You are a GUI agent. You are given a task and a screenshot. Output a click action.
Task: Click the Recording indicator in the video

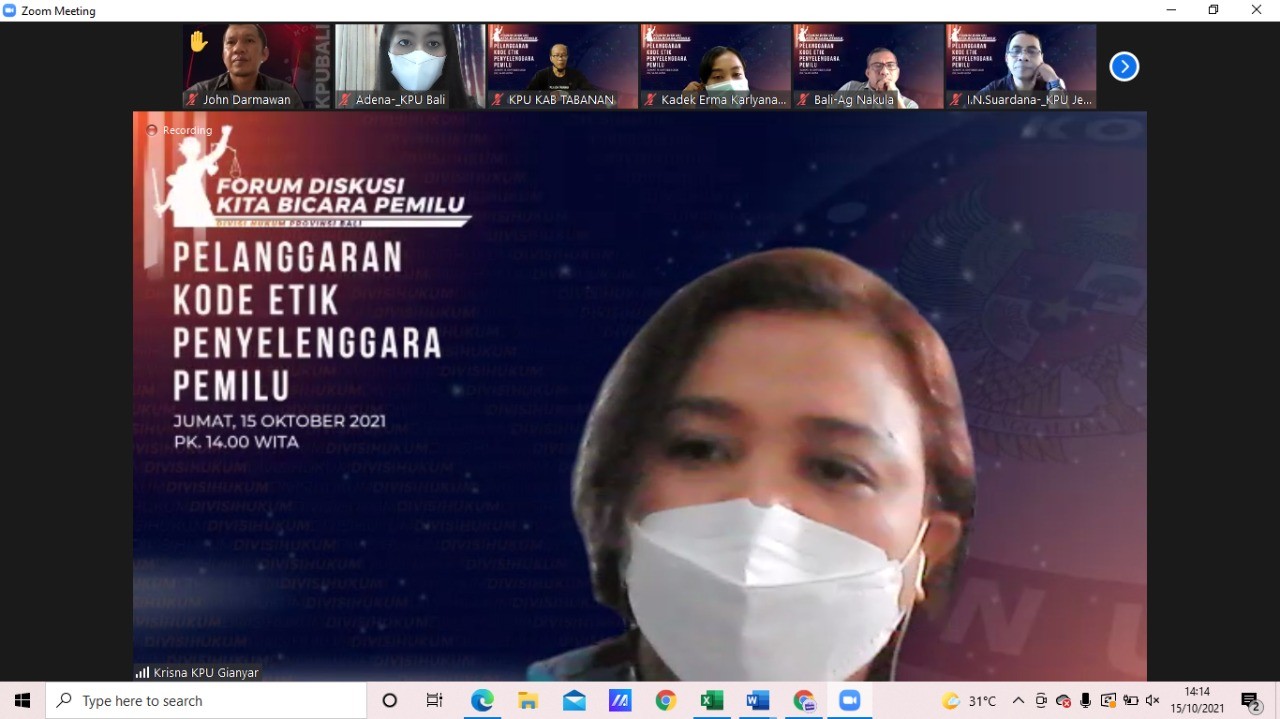click(180, 130)
